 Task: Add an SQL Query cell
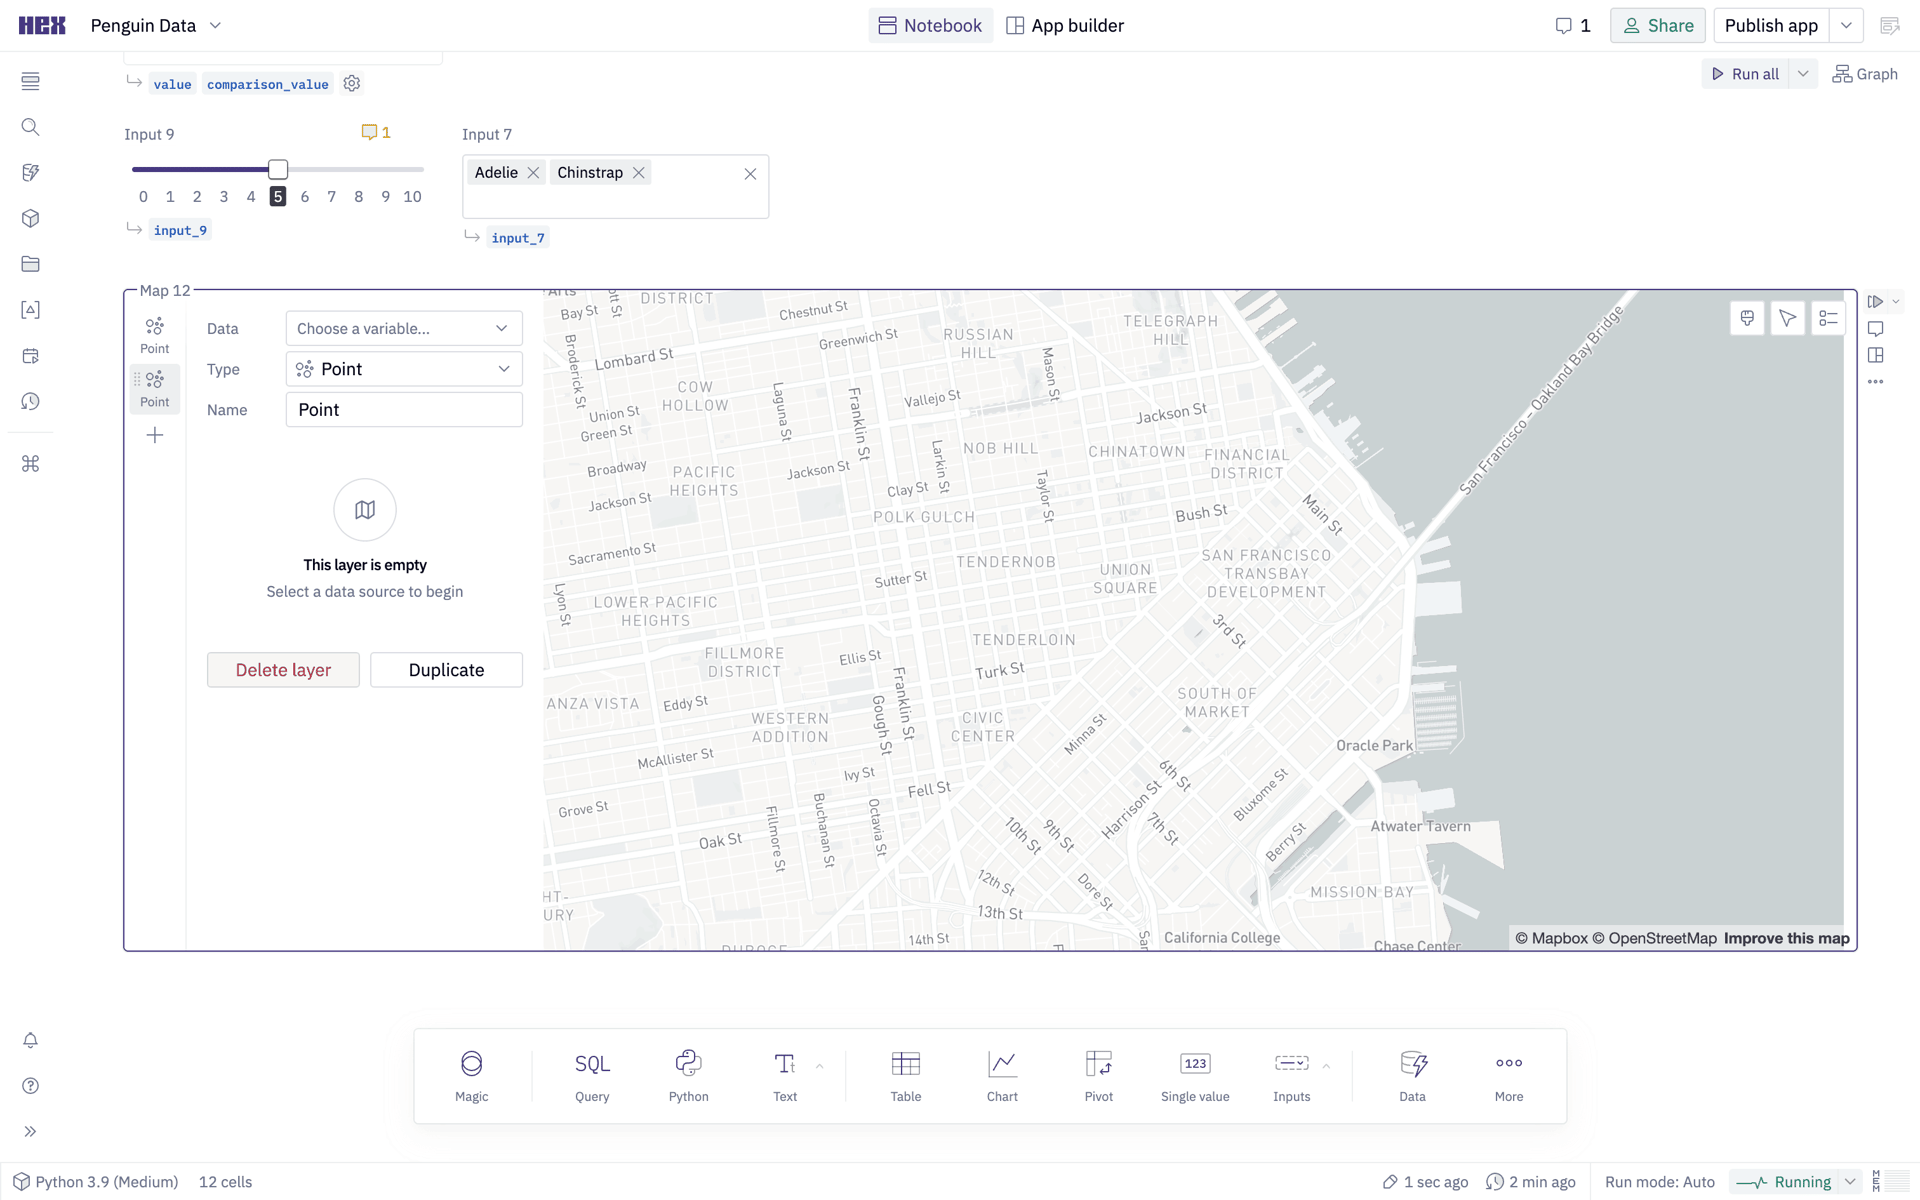point(592,1076)
